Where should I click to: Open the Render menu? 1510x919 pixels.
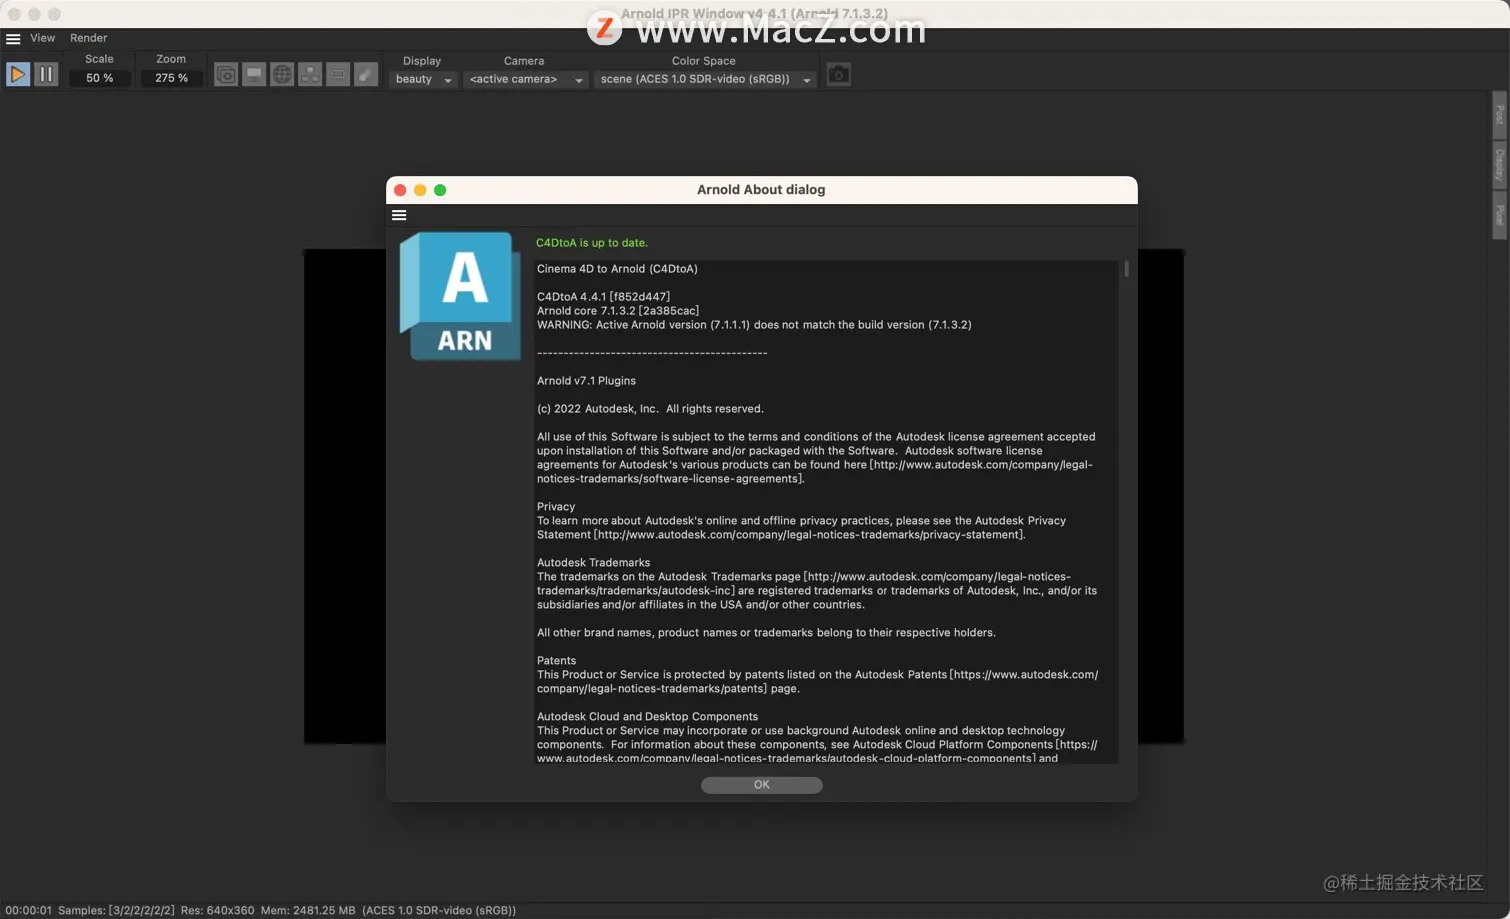[88, 38]
